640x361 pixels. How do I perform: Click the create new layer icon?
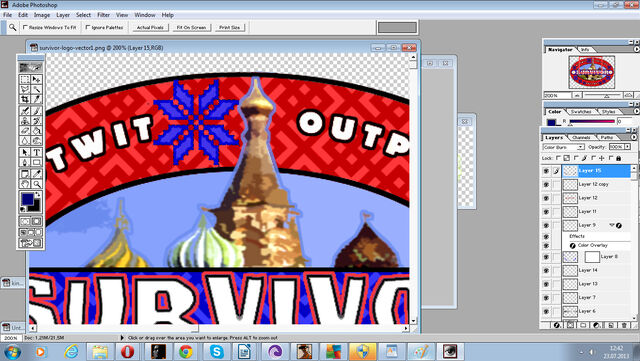(x=611, y=325)
